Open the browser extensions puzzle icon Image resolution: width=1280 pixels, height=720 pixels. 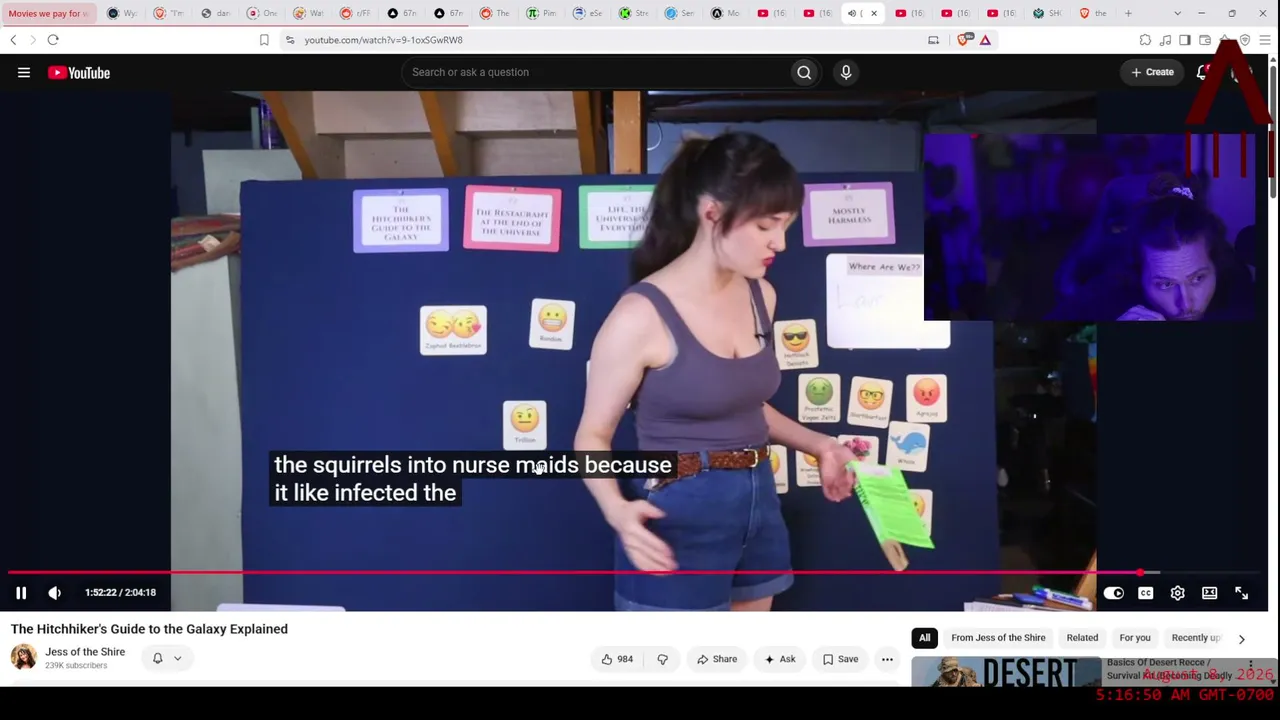click(1145, 40)
